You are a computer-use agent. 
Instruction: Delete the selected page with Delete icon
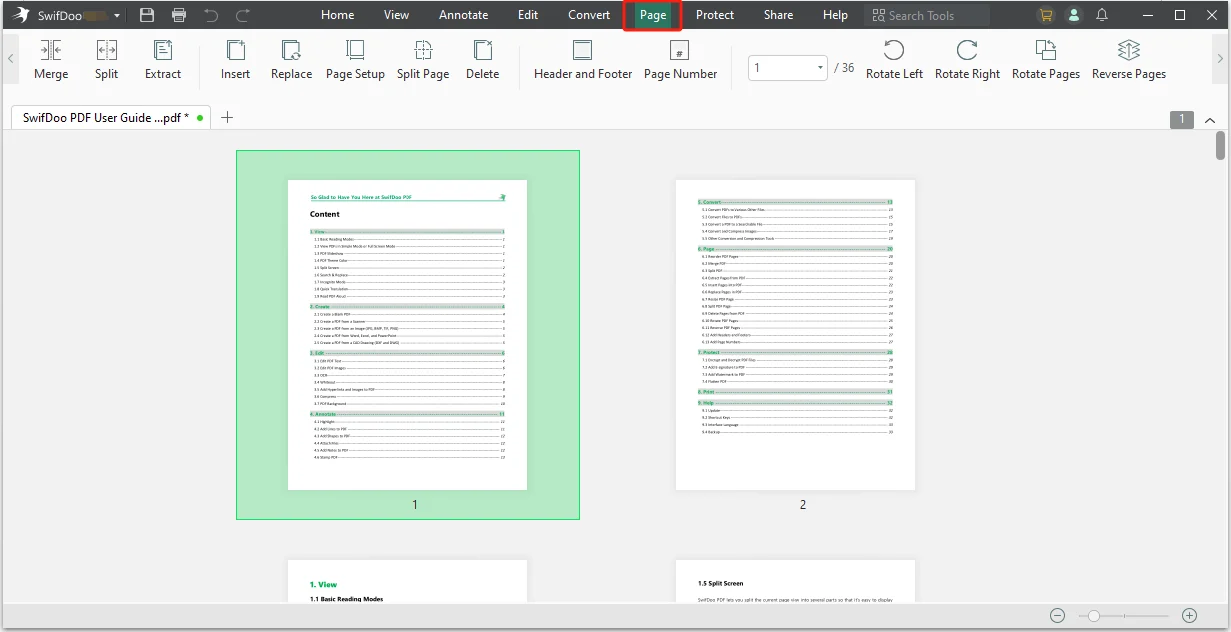click(x=482, y=51)
